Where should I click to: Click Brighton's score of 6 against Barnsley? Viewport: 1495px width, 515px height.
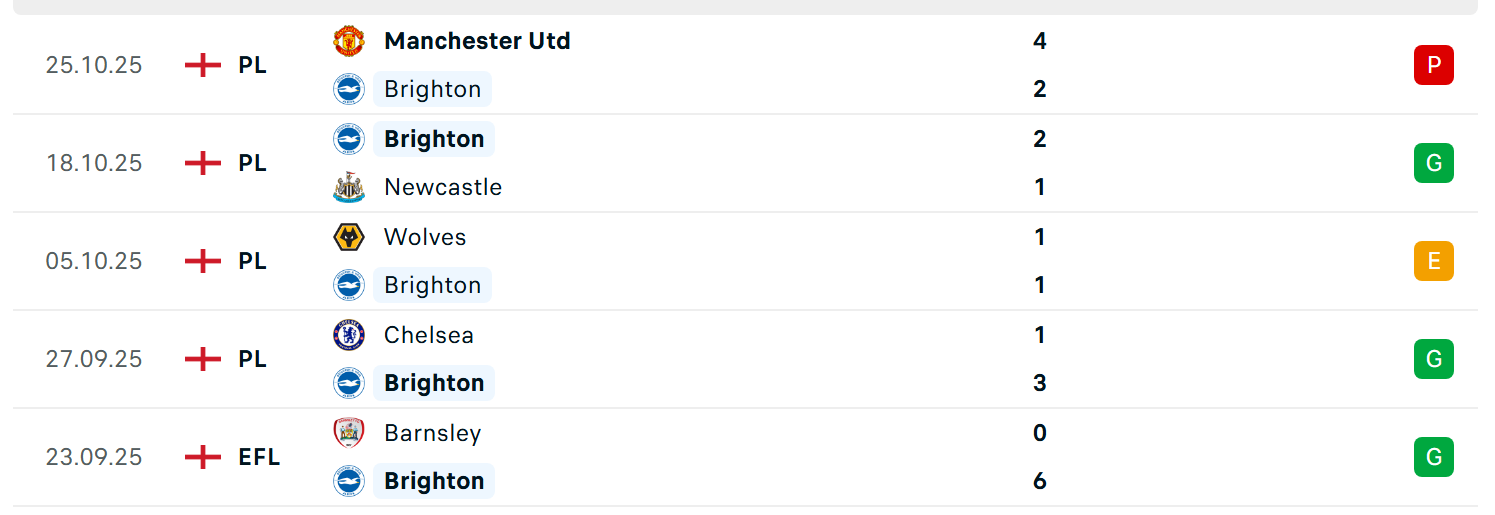tap(1040, 481)
